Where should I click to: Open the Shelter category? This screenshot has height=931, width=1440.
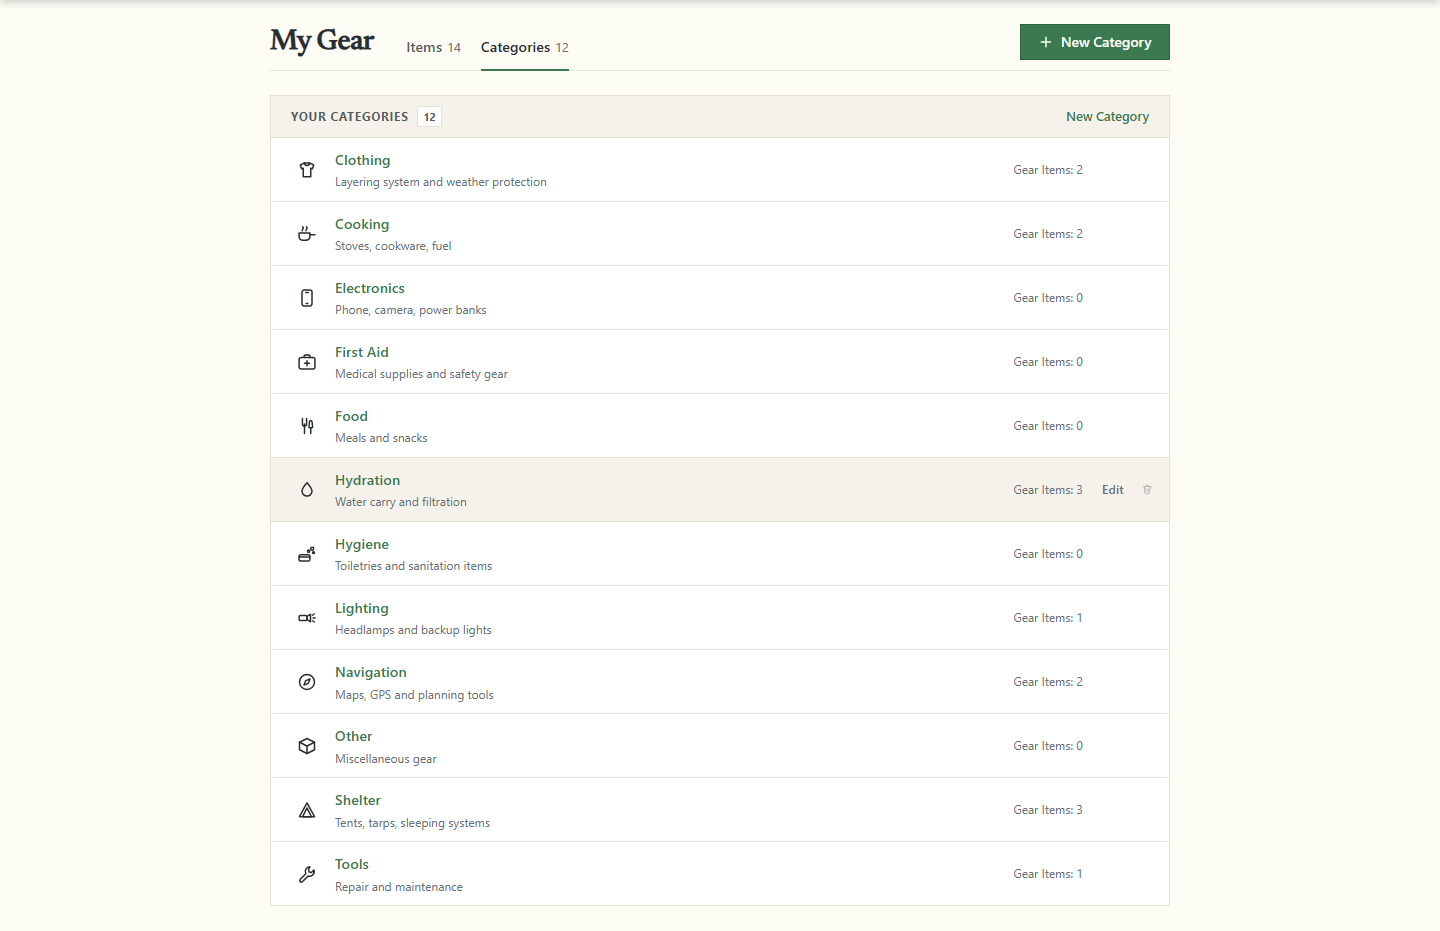click(x=358, y=800)
